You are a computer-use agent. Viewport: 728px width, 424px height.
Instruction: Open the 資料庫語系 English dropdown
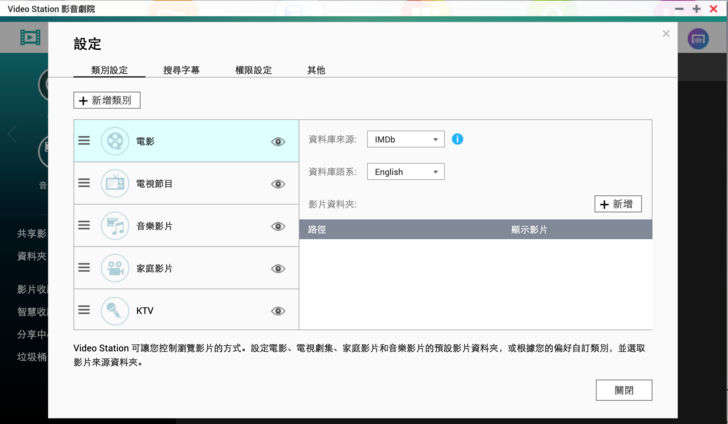click(x=405, y=172)
